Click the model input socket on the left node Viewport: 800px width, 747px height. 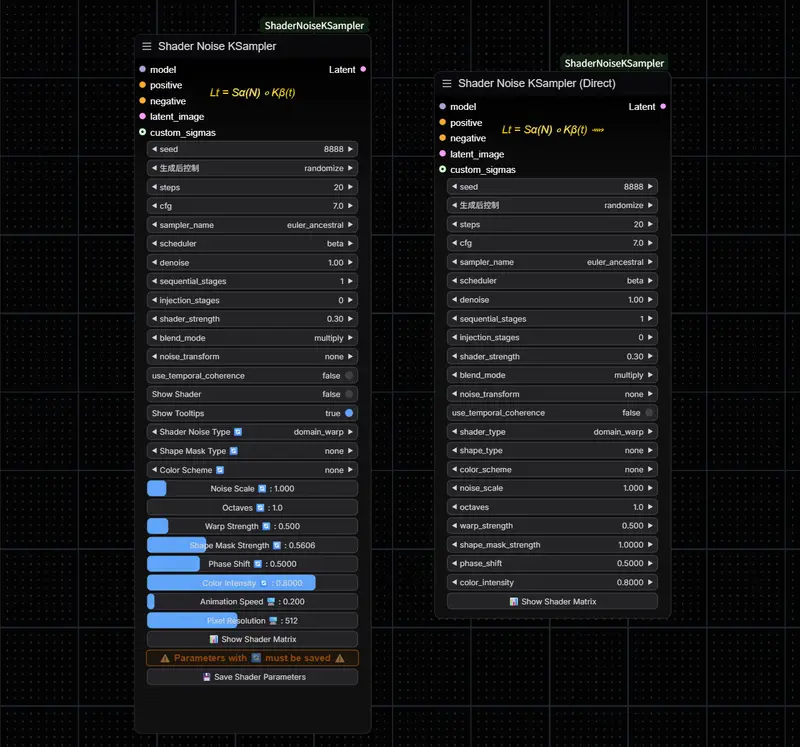click(142, 69)
